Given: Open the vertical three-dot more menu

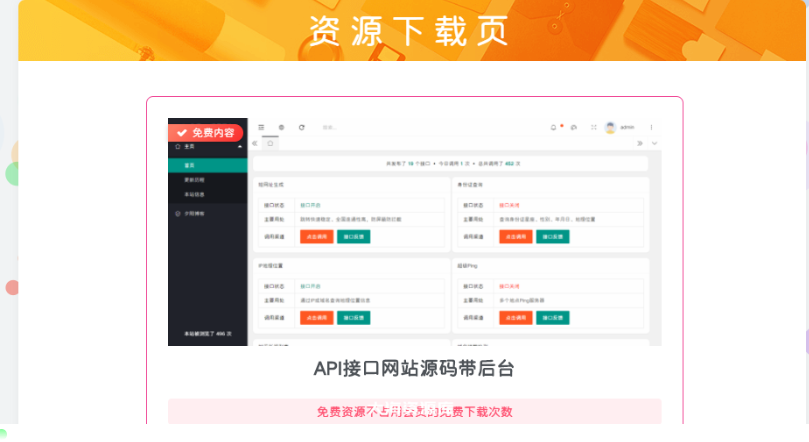Looking at the screenshot, I should pyautogui.click(x=652, y=127).
